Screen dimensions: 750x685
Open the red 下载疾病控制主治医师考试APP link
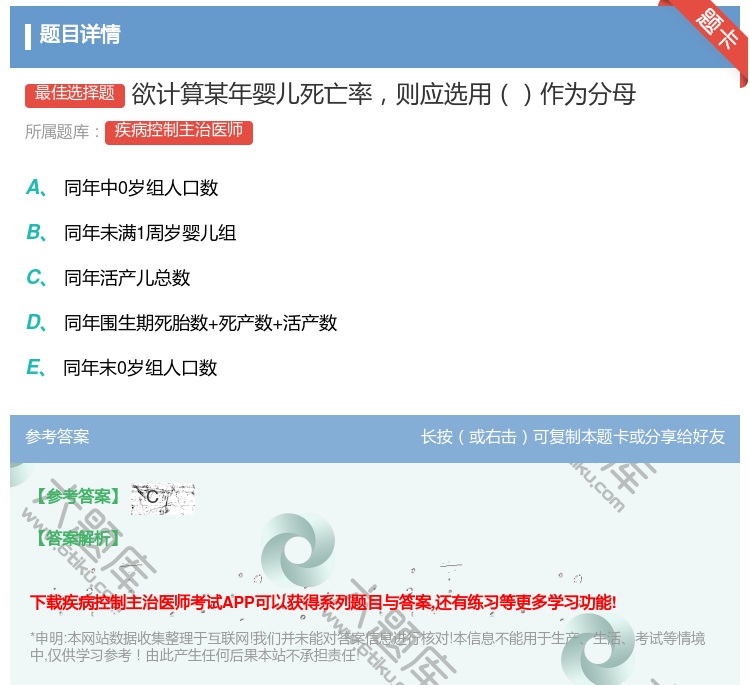(x=323, y=602)
